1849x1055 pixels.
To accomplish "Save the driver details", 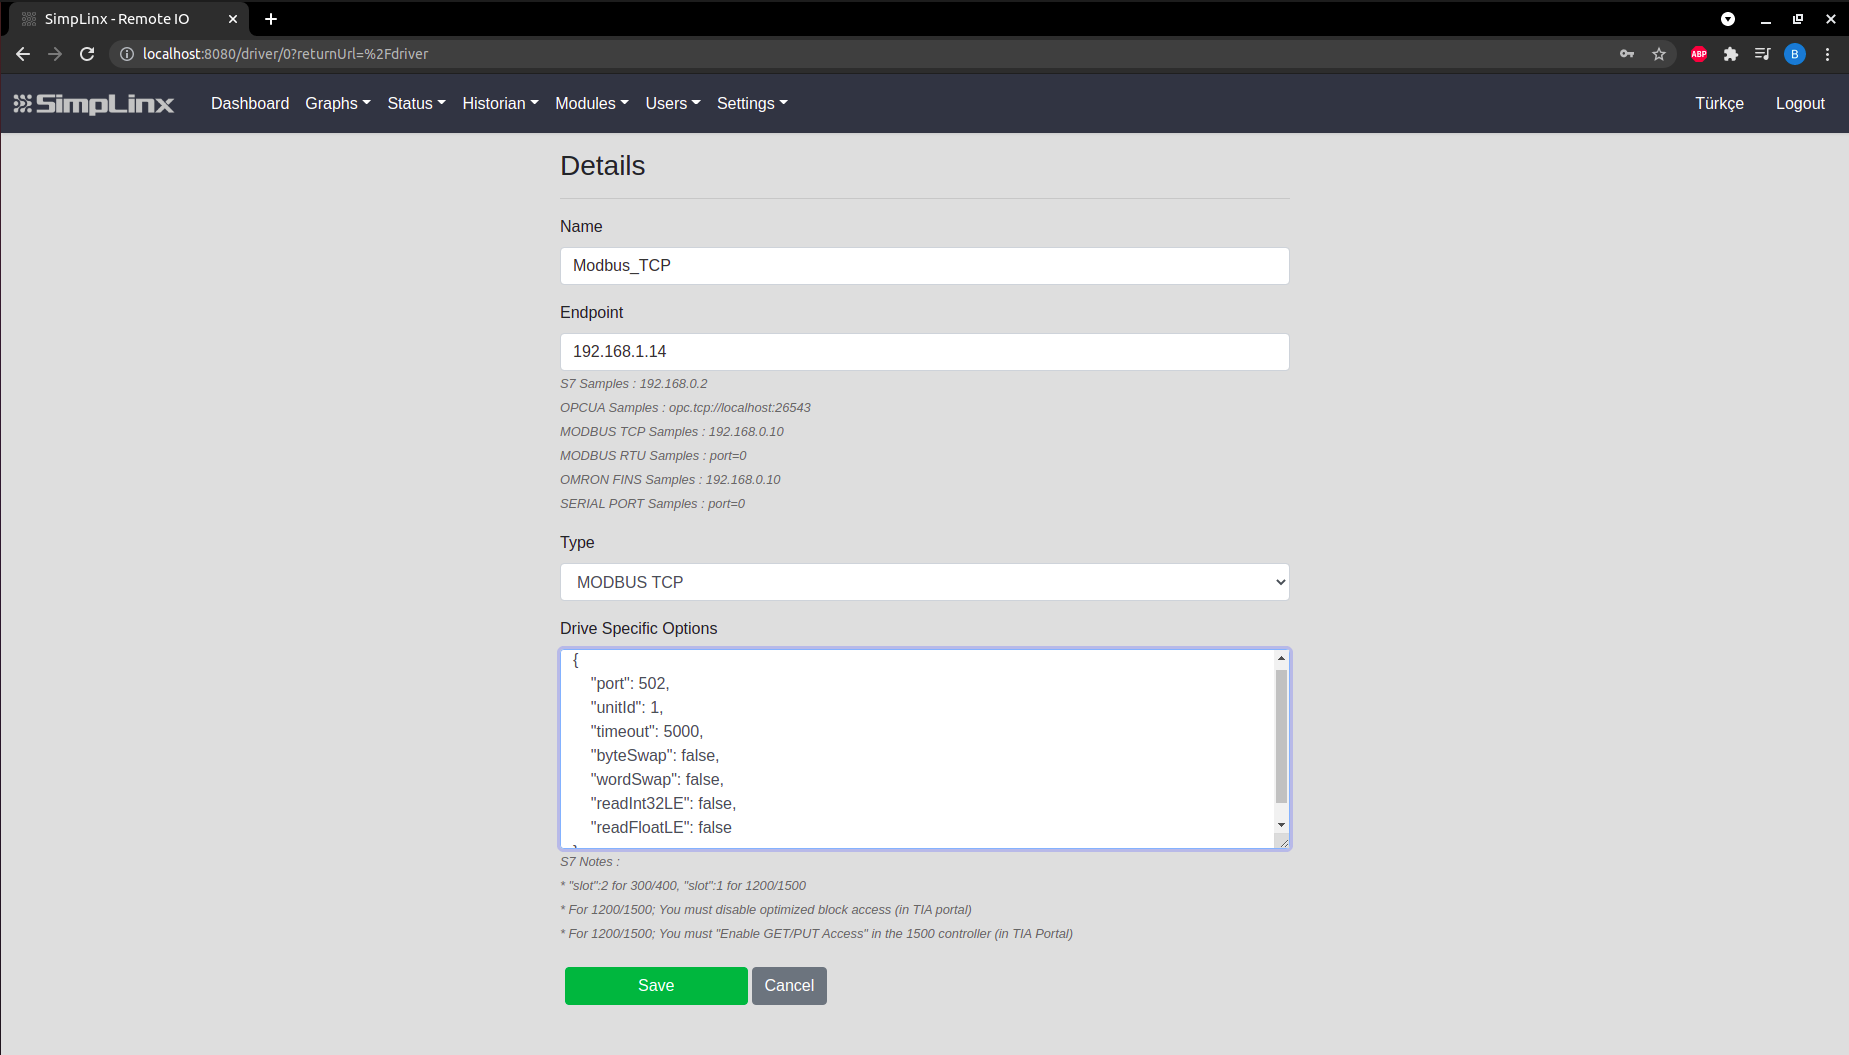I will 655,985.
